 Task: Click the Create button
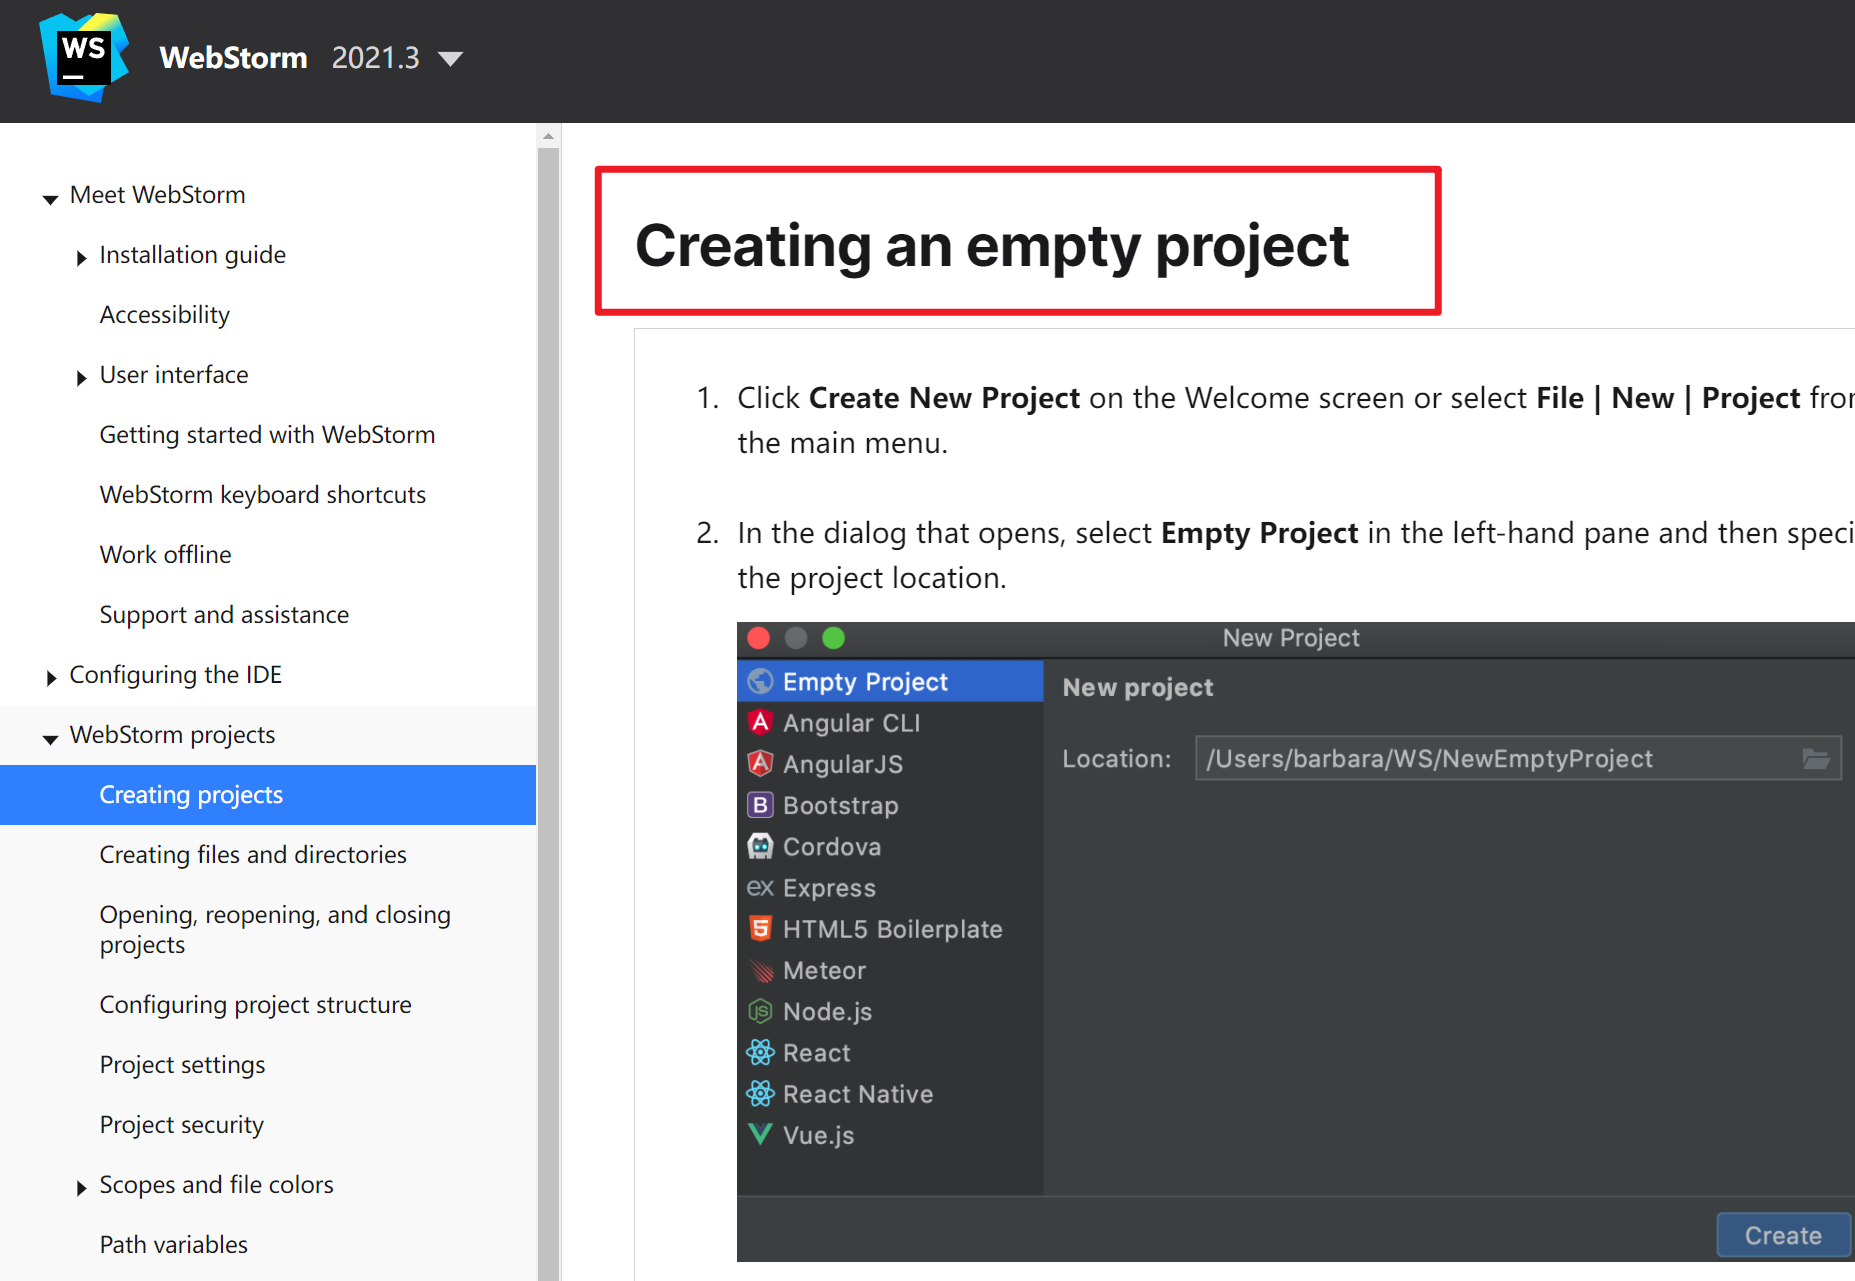[1783, 1235]
